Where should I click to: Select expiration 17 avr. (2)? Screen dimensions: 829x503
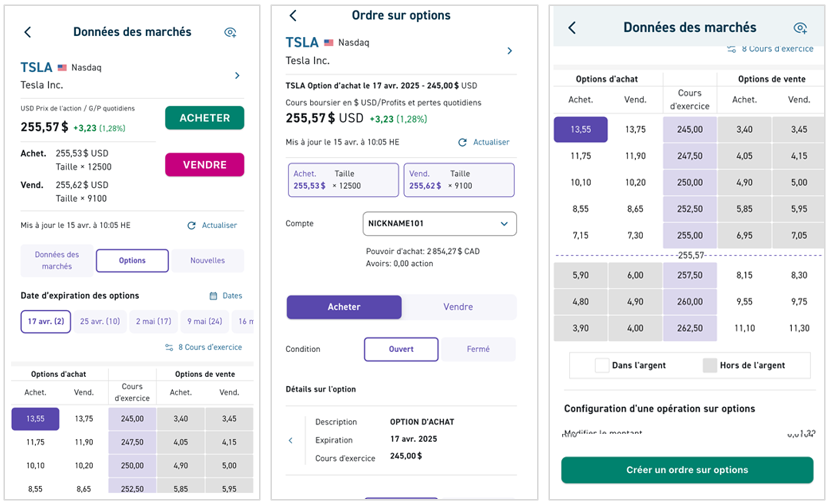click(x=46, y=322)
